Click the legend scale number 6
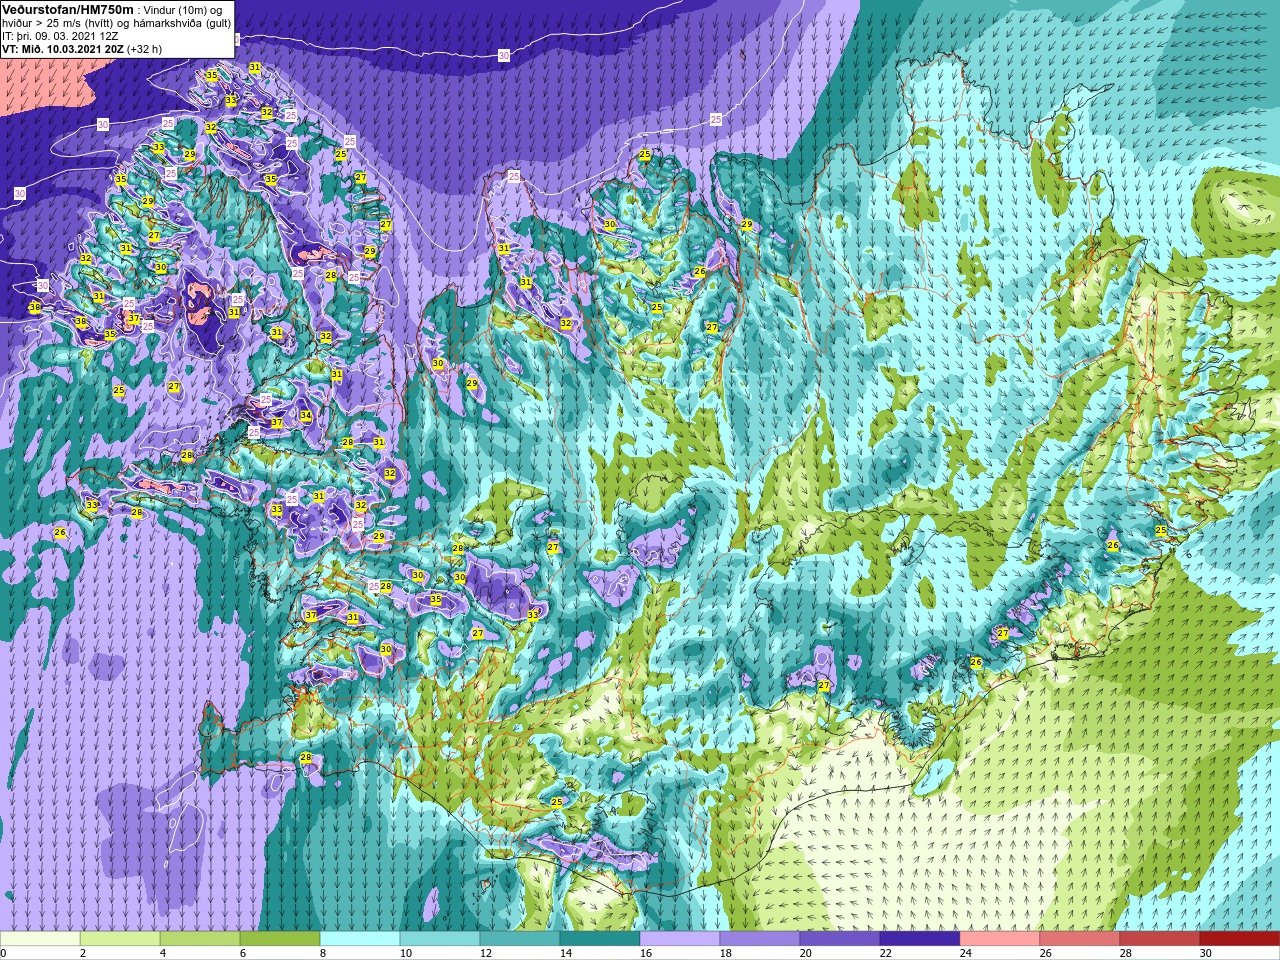Screen dimensions: 1280x960 coord(242,953)
